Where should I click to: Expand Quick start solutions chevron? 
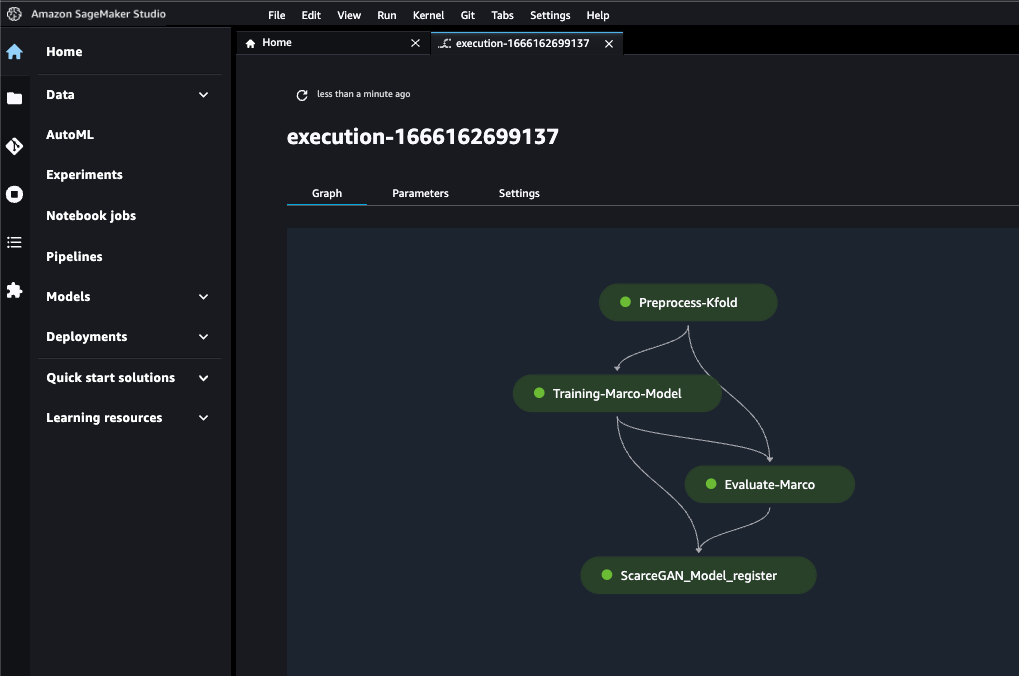point(204,378)
